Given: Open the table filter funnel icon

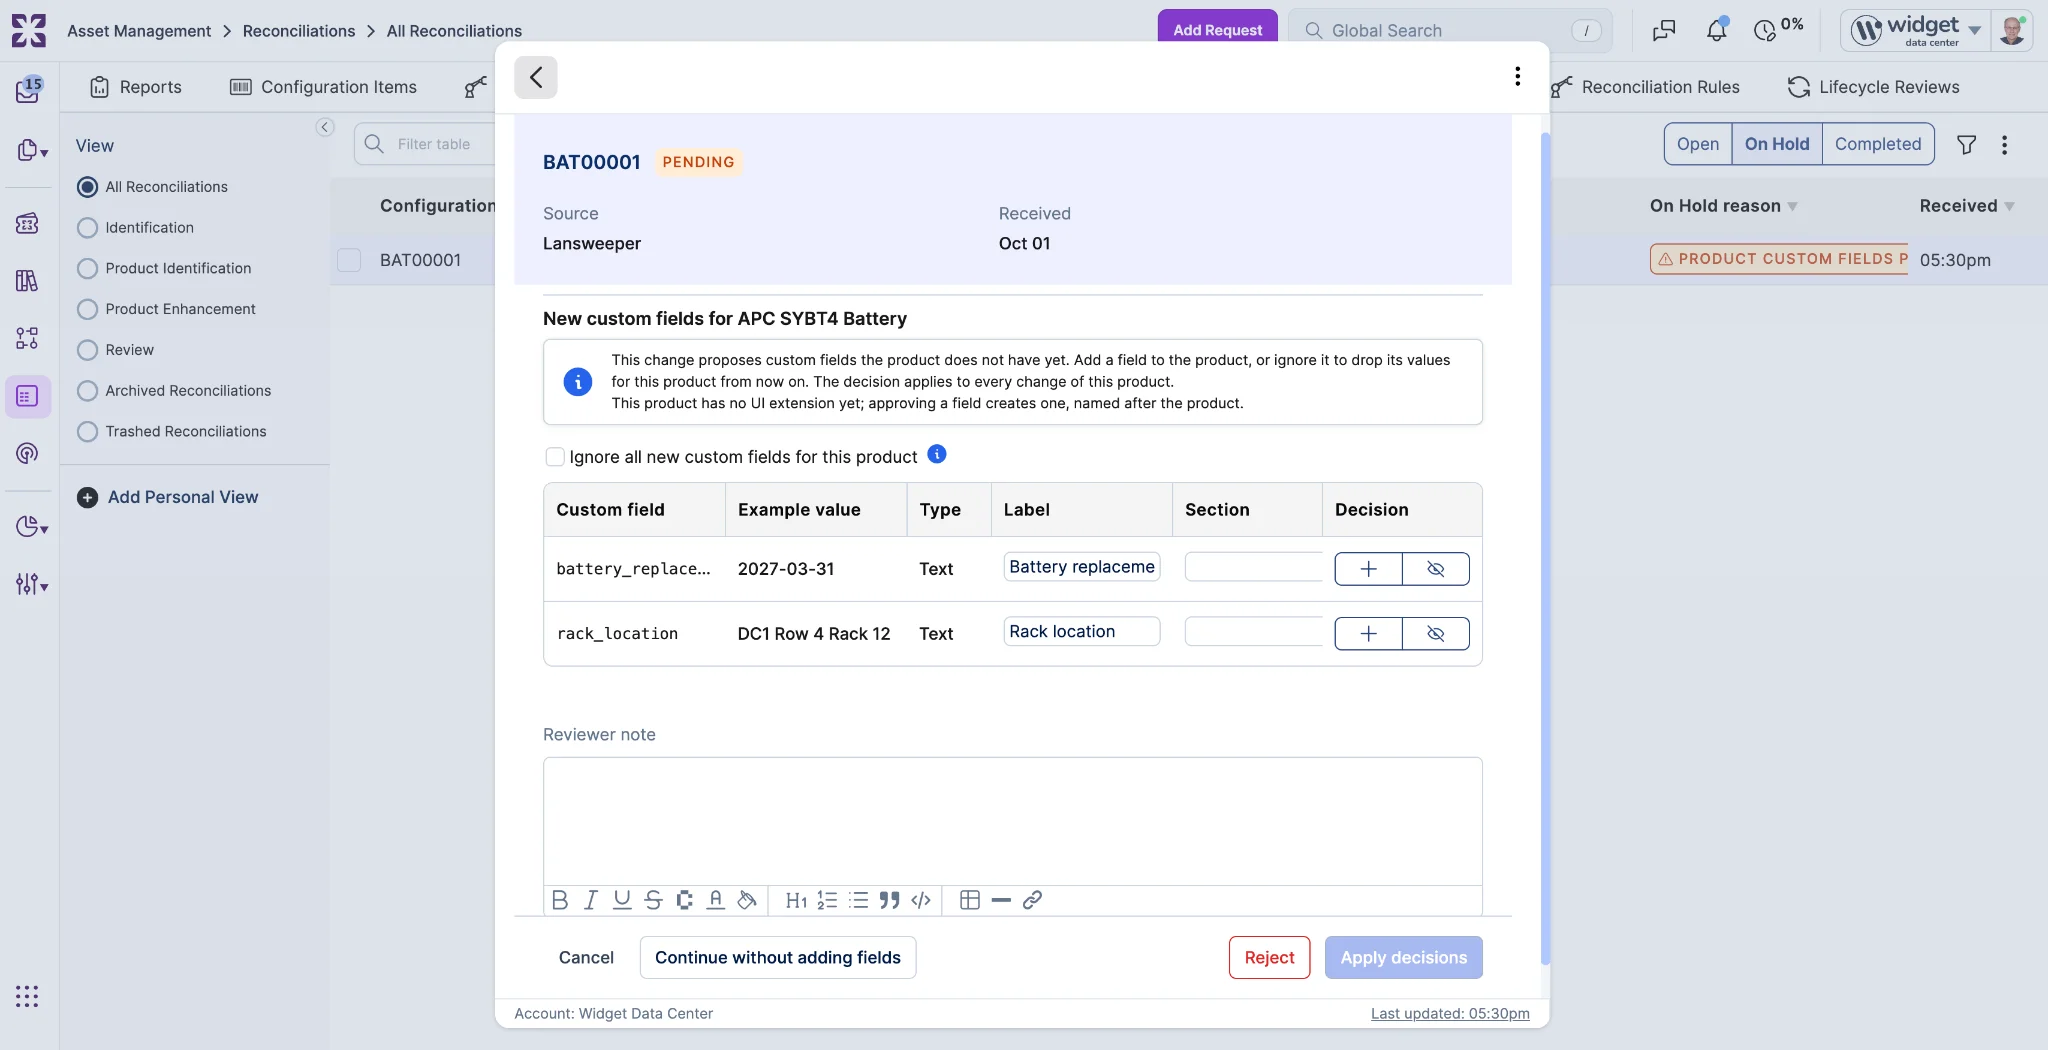Looking at the screenshot, I should (1966, 145).
